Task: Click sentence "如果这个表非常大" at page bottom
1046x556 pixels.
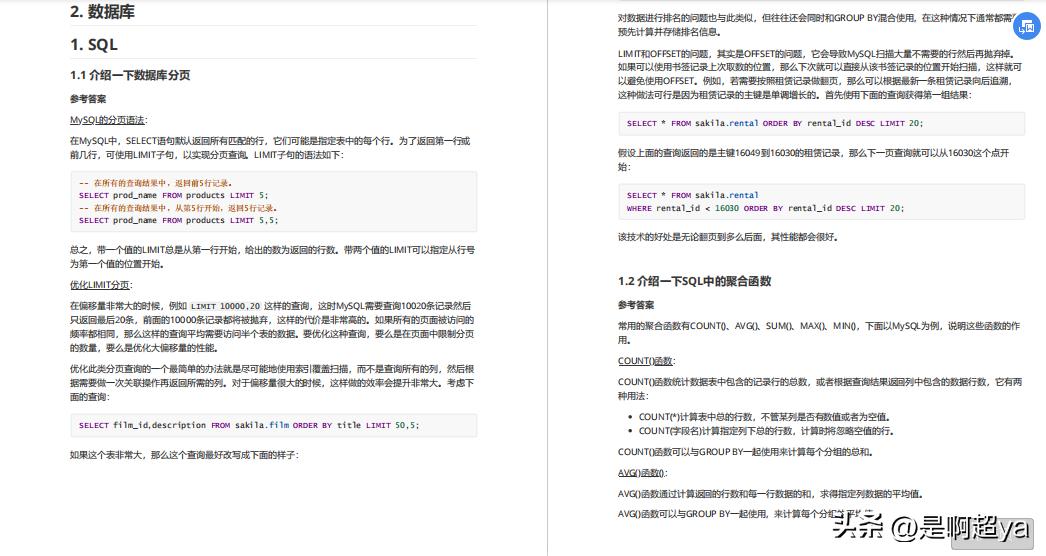Action: pyautogui.click(x=184, y=455)
